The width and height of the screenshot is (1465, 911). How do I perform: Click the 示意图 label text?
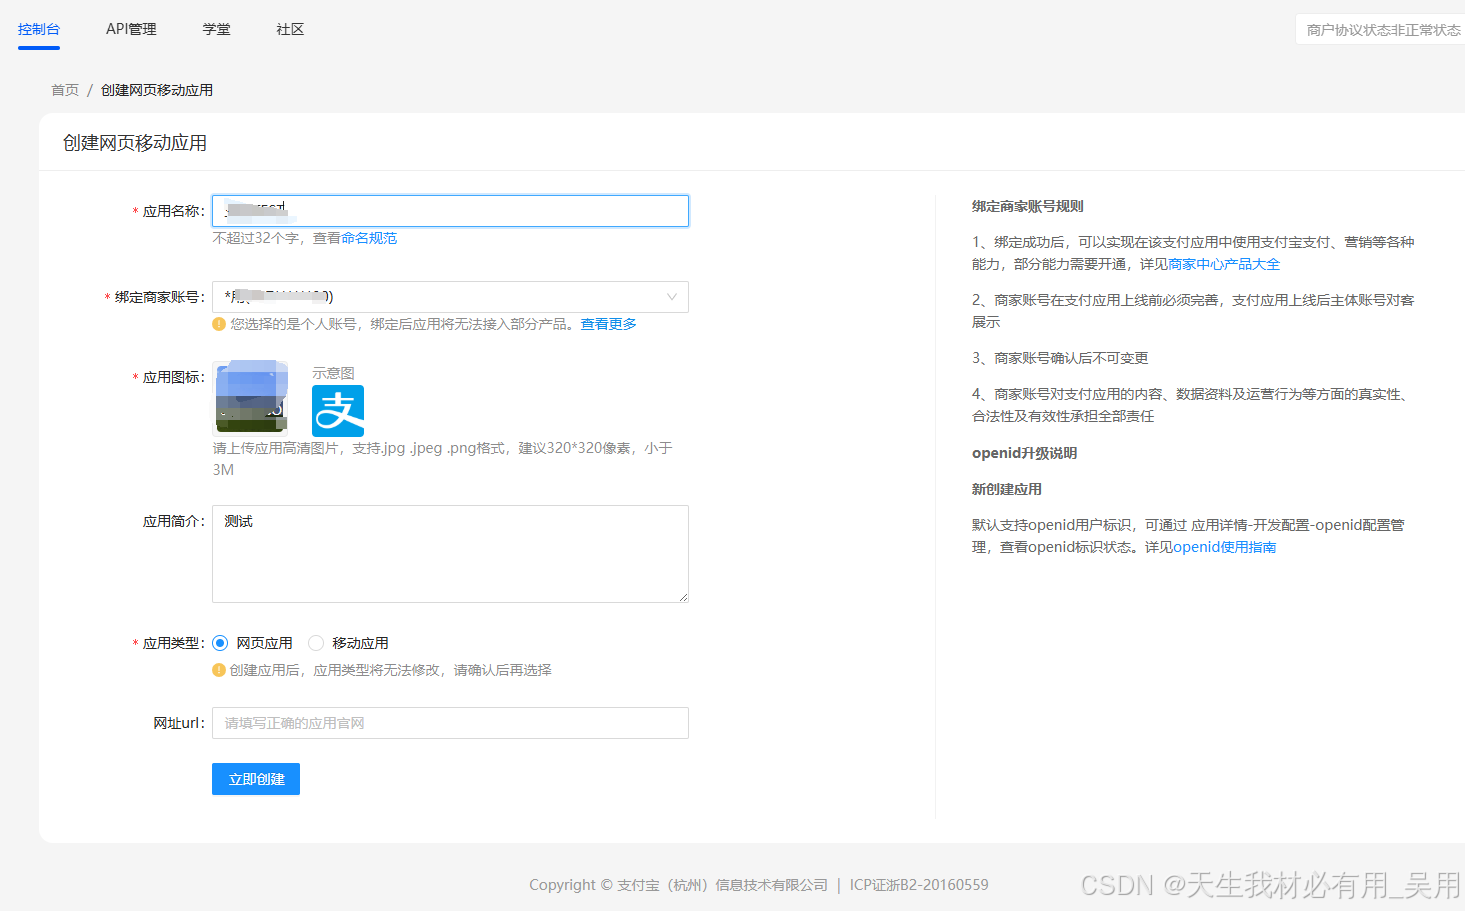coord(333,373)
